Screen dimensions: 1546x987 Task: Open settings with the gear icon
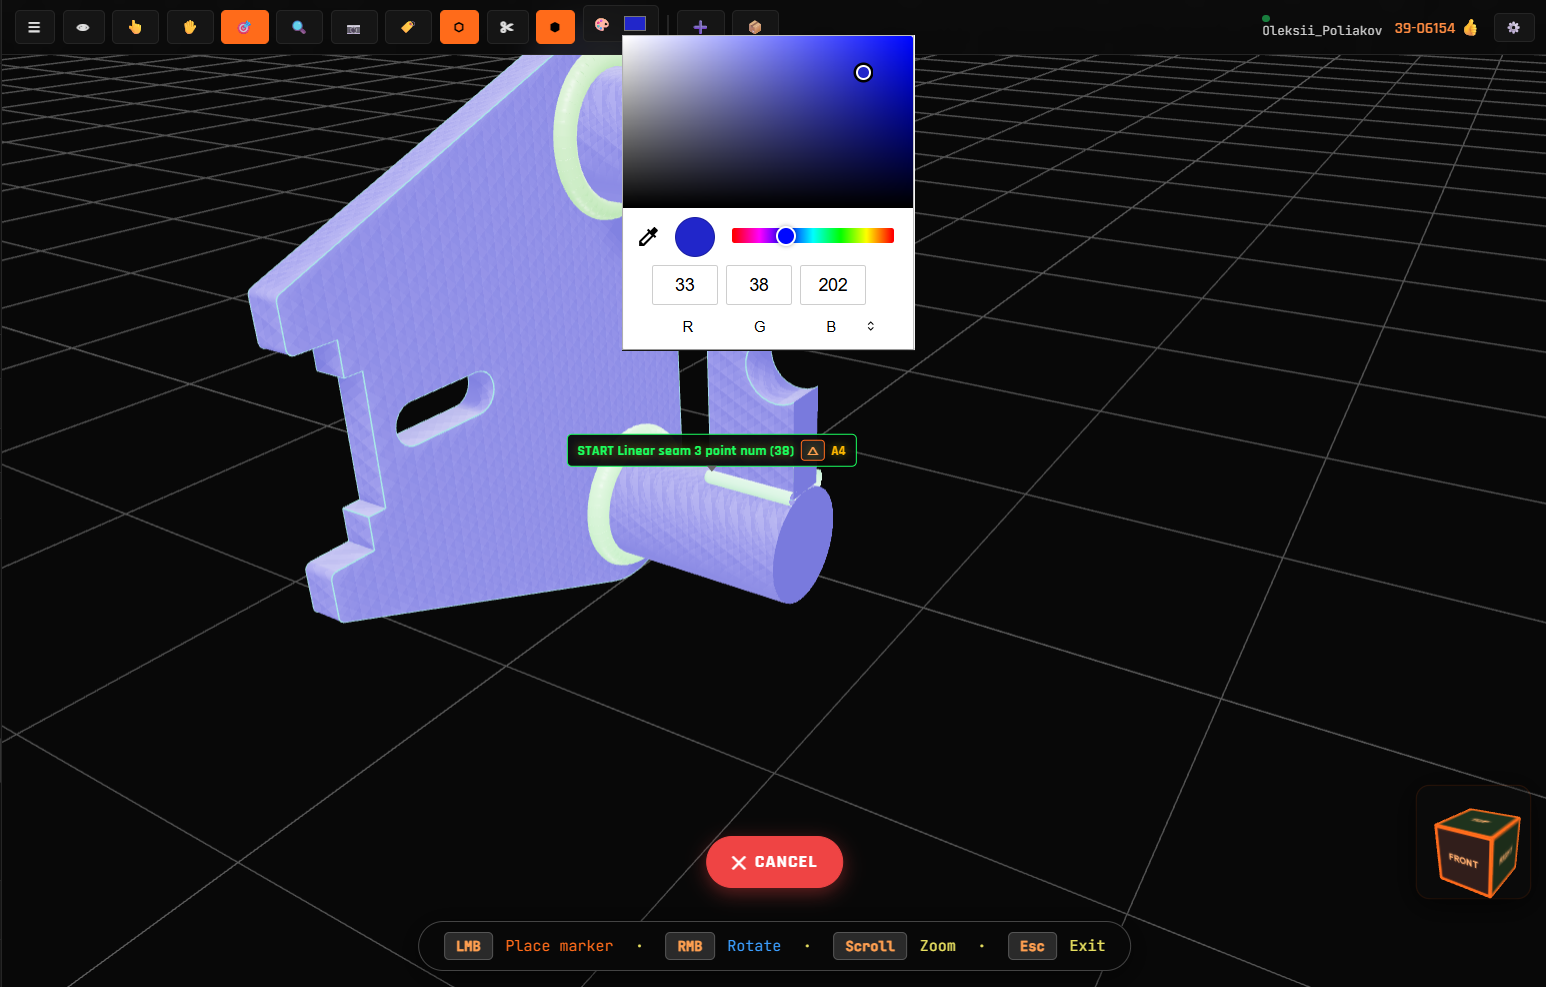1514,27
